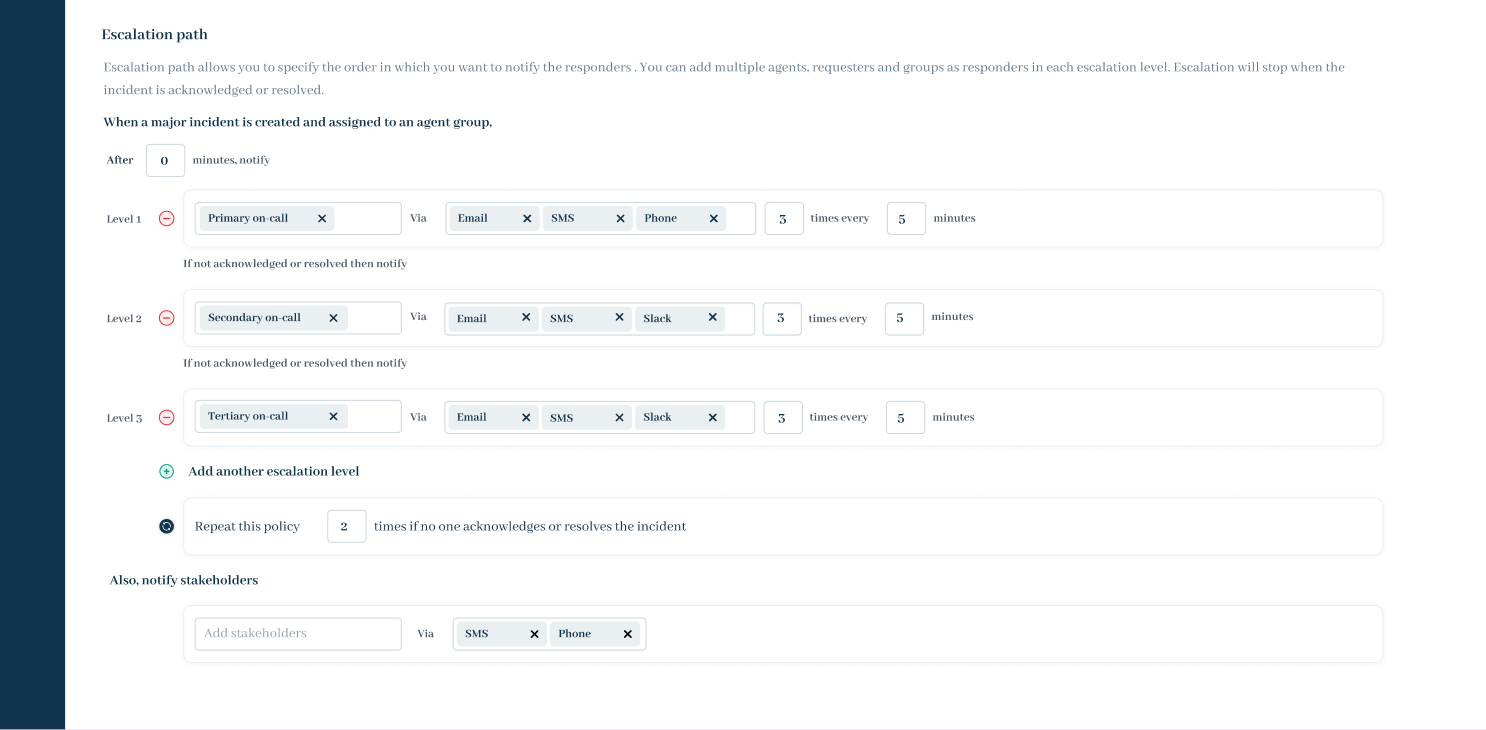Remove Primary on-call responder tag
Screen dimensions: 1486x730
click(322, 219)
